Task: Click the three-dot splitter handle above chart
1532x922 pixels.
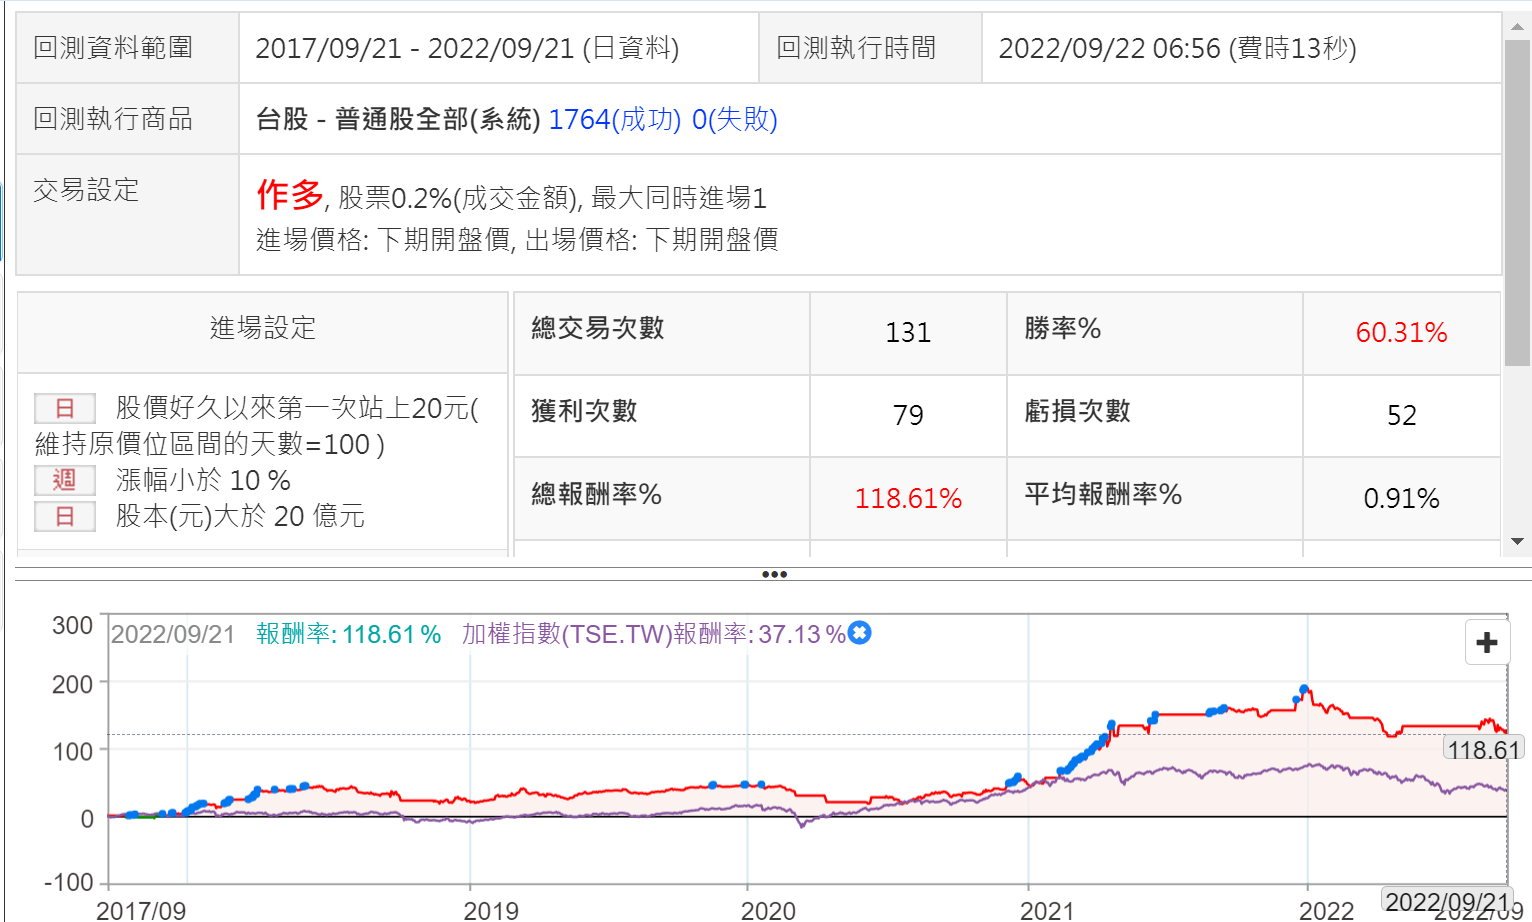Action: tap(774, 574)
